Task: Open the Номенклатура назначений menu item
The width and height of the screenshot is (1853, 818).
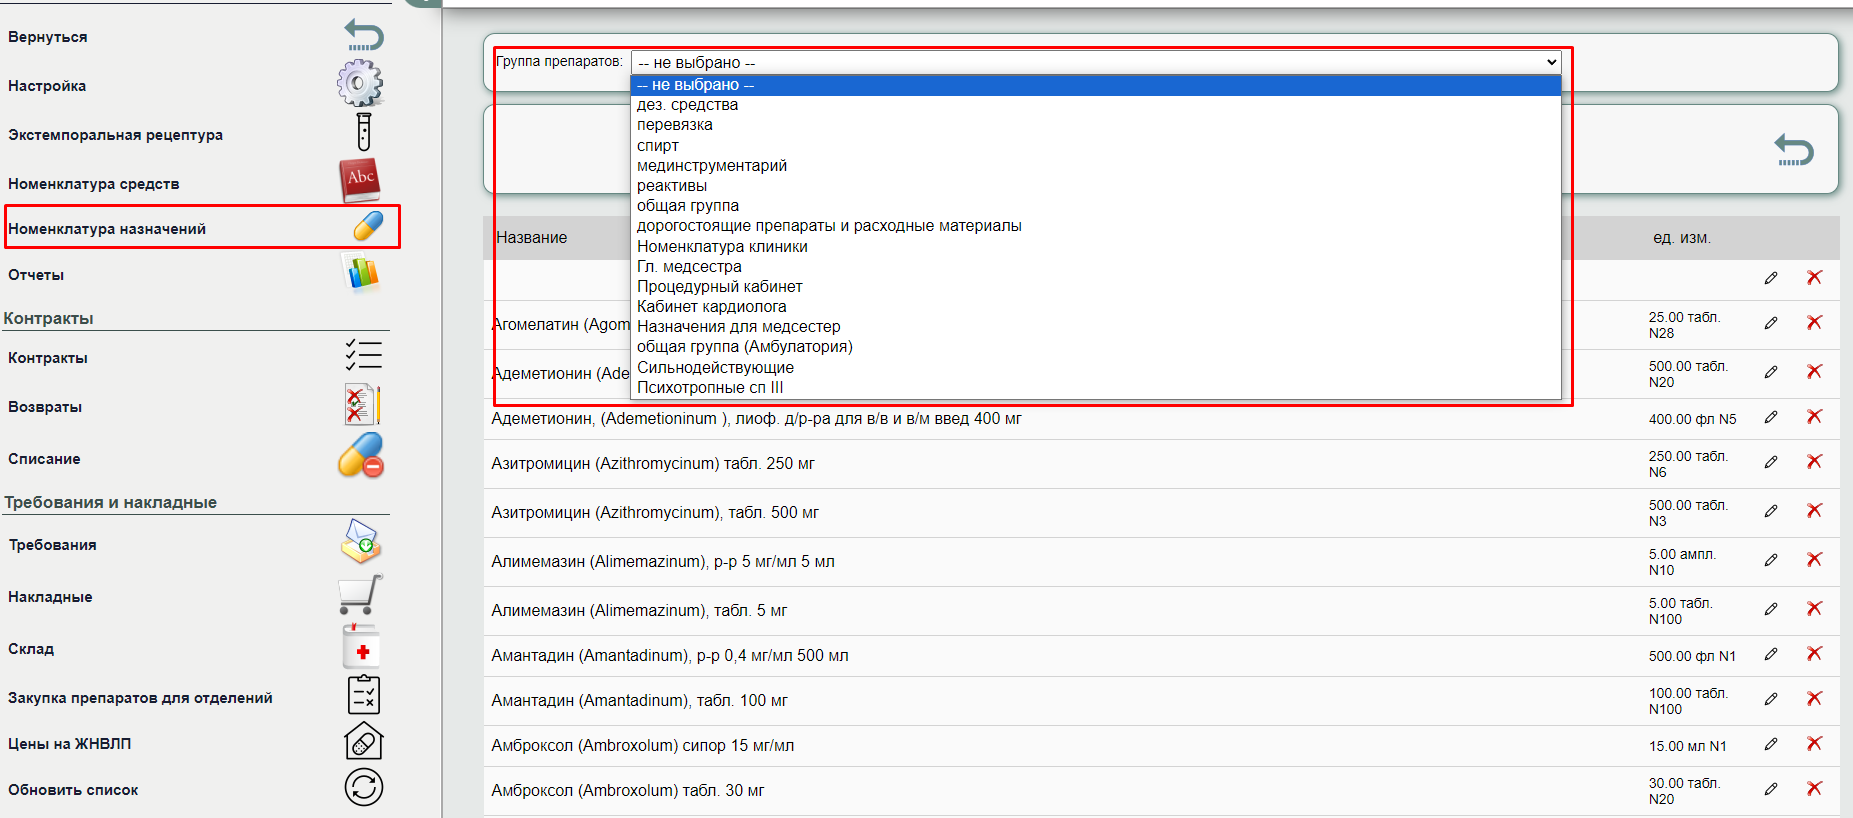Action: (x=107, y=229)
